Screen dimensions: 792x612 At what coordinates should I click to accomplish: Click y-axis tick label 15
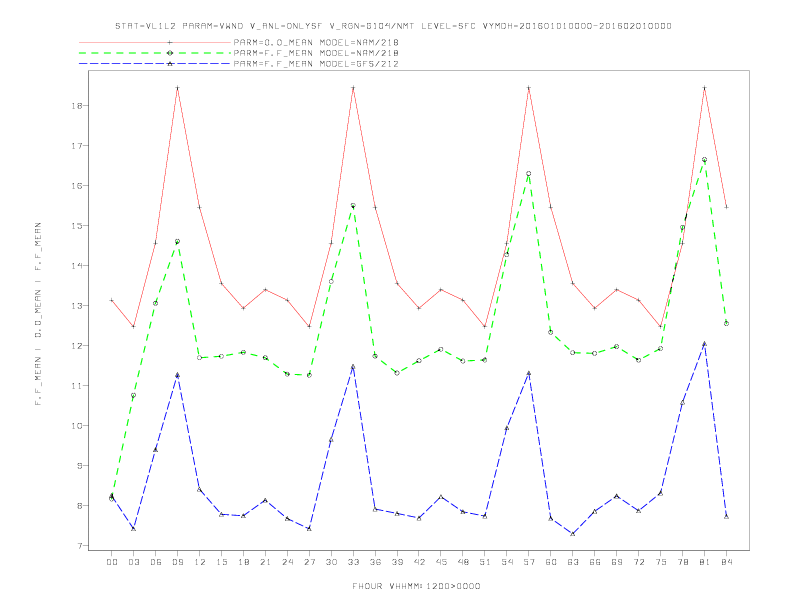coord(77,226)
